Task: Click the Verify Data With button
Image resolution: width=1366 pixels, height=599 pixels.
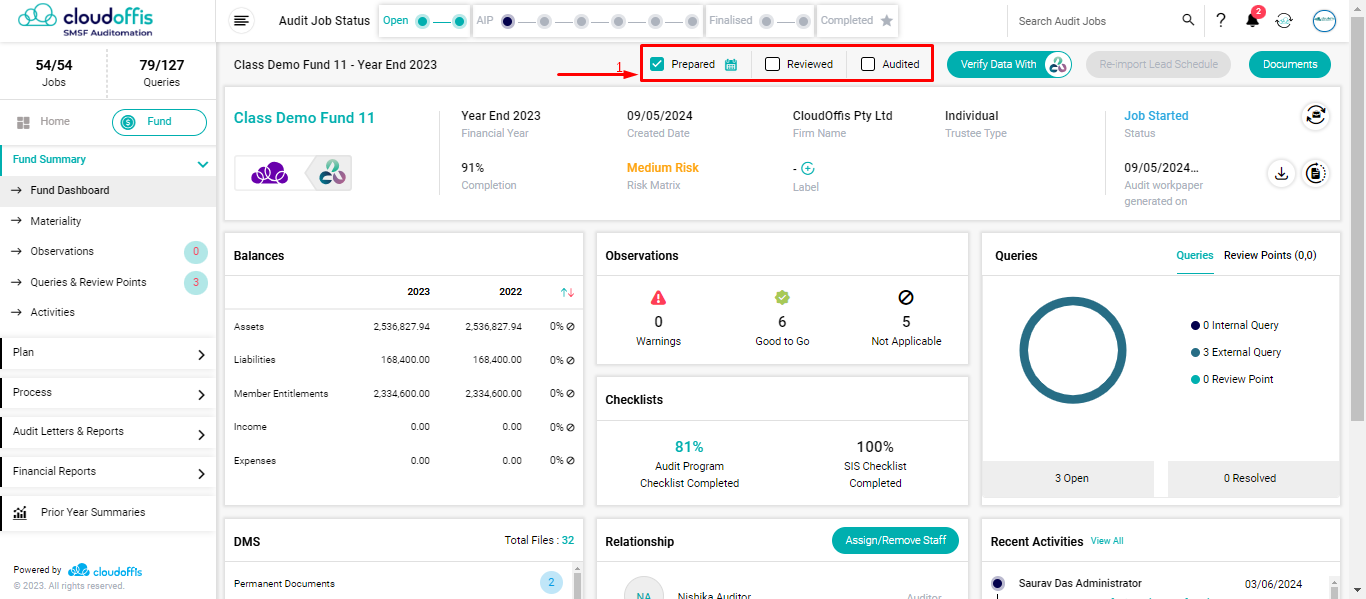Action: click(x=1010, y=64)
